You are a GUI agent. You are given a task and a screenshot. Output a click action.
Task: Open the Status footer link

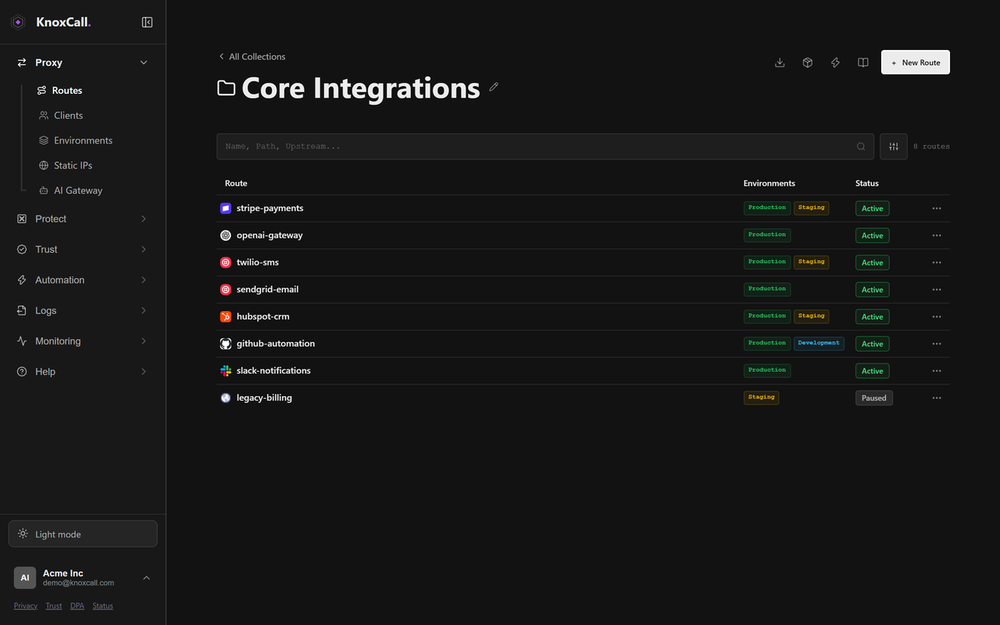(103, 606)
